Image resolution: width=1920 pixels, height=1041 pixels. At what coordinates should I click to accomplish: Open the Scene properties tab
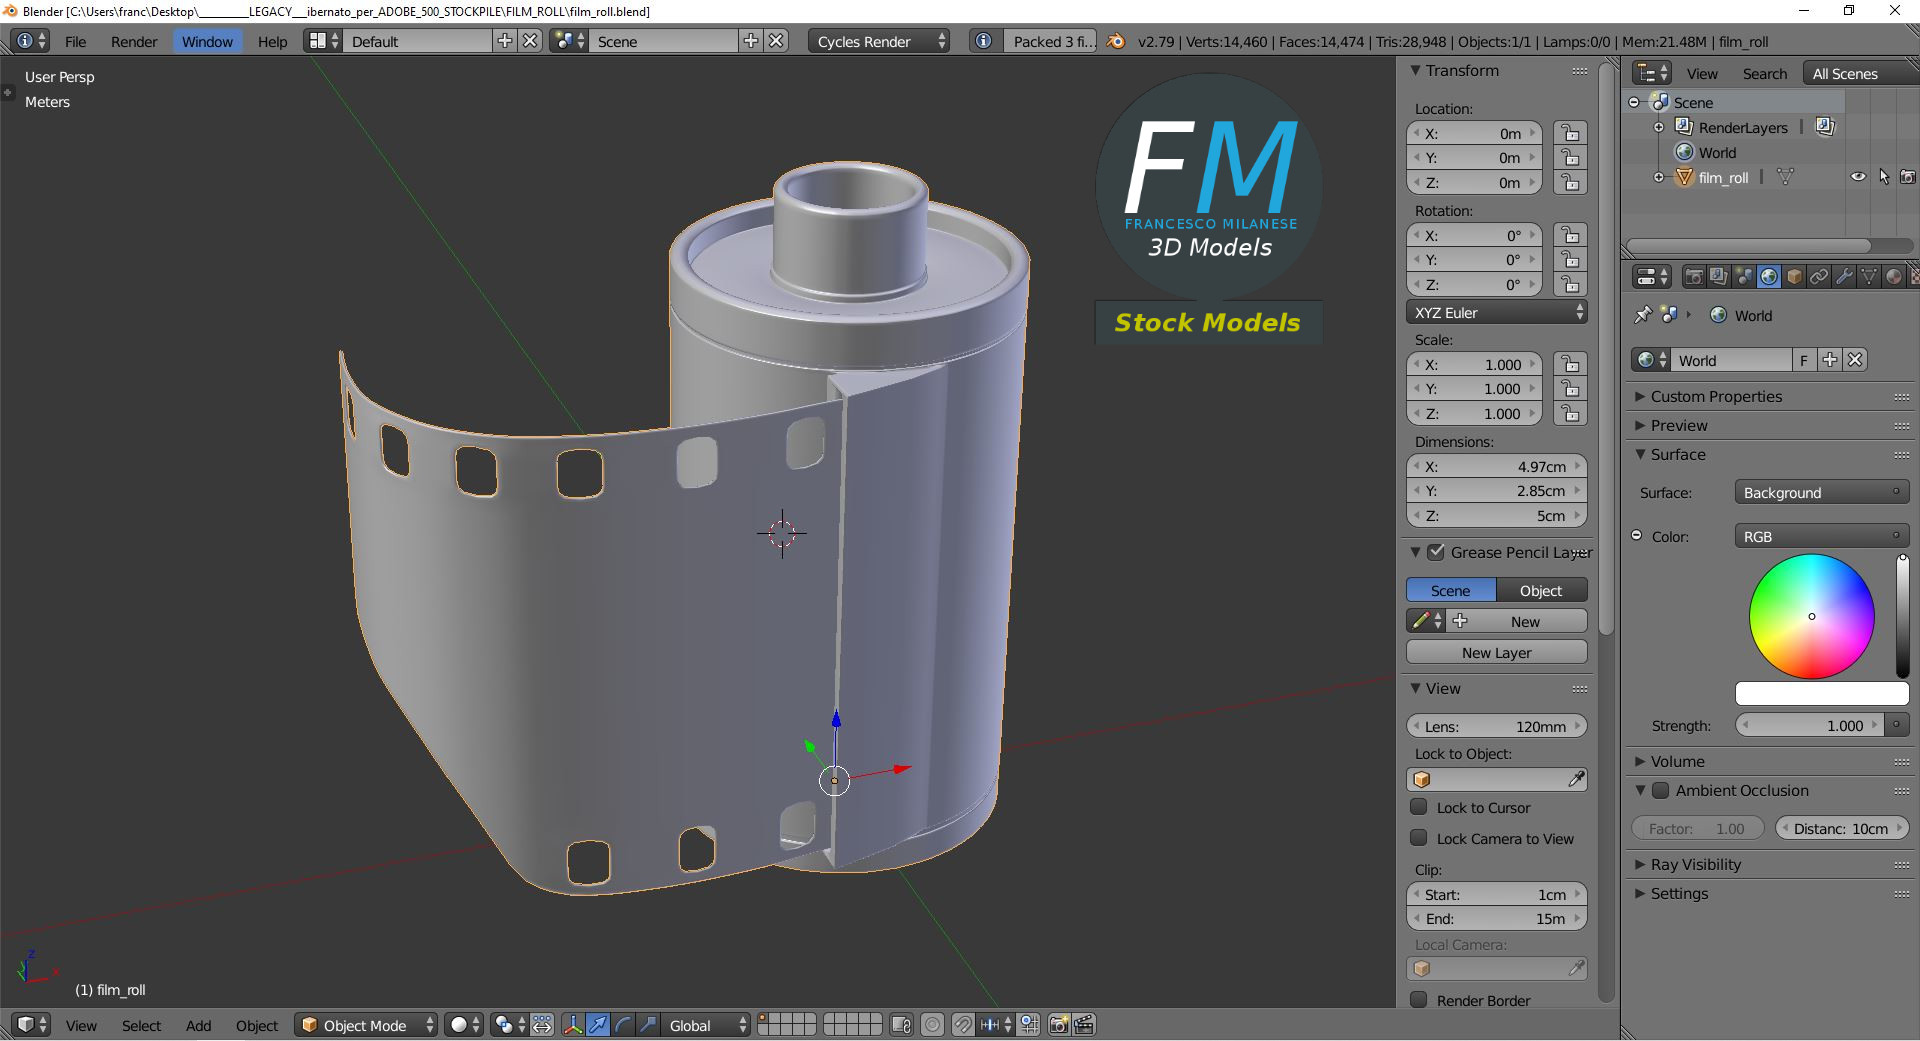(1744, 277)
